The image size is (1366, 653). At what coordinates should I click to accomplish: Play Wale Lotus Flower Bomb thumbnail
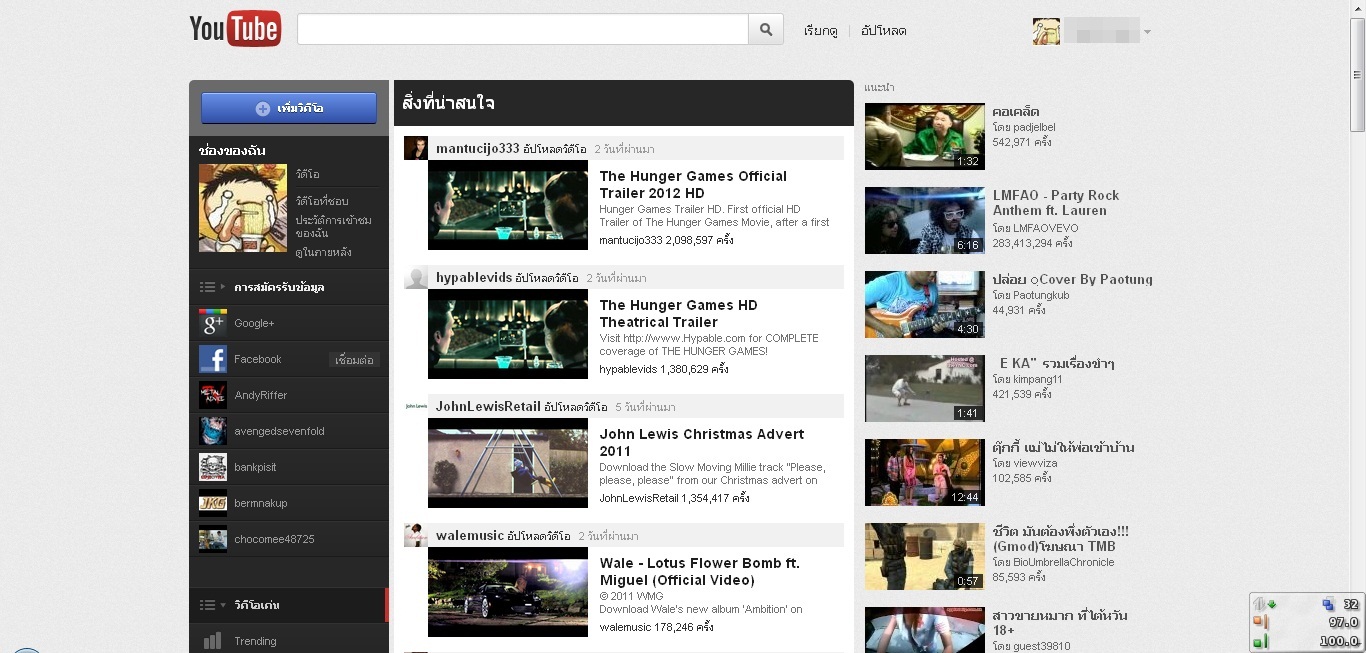point(508,592)
